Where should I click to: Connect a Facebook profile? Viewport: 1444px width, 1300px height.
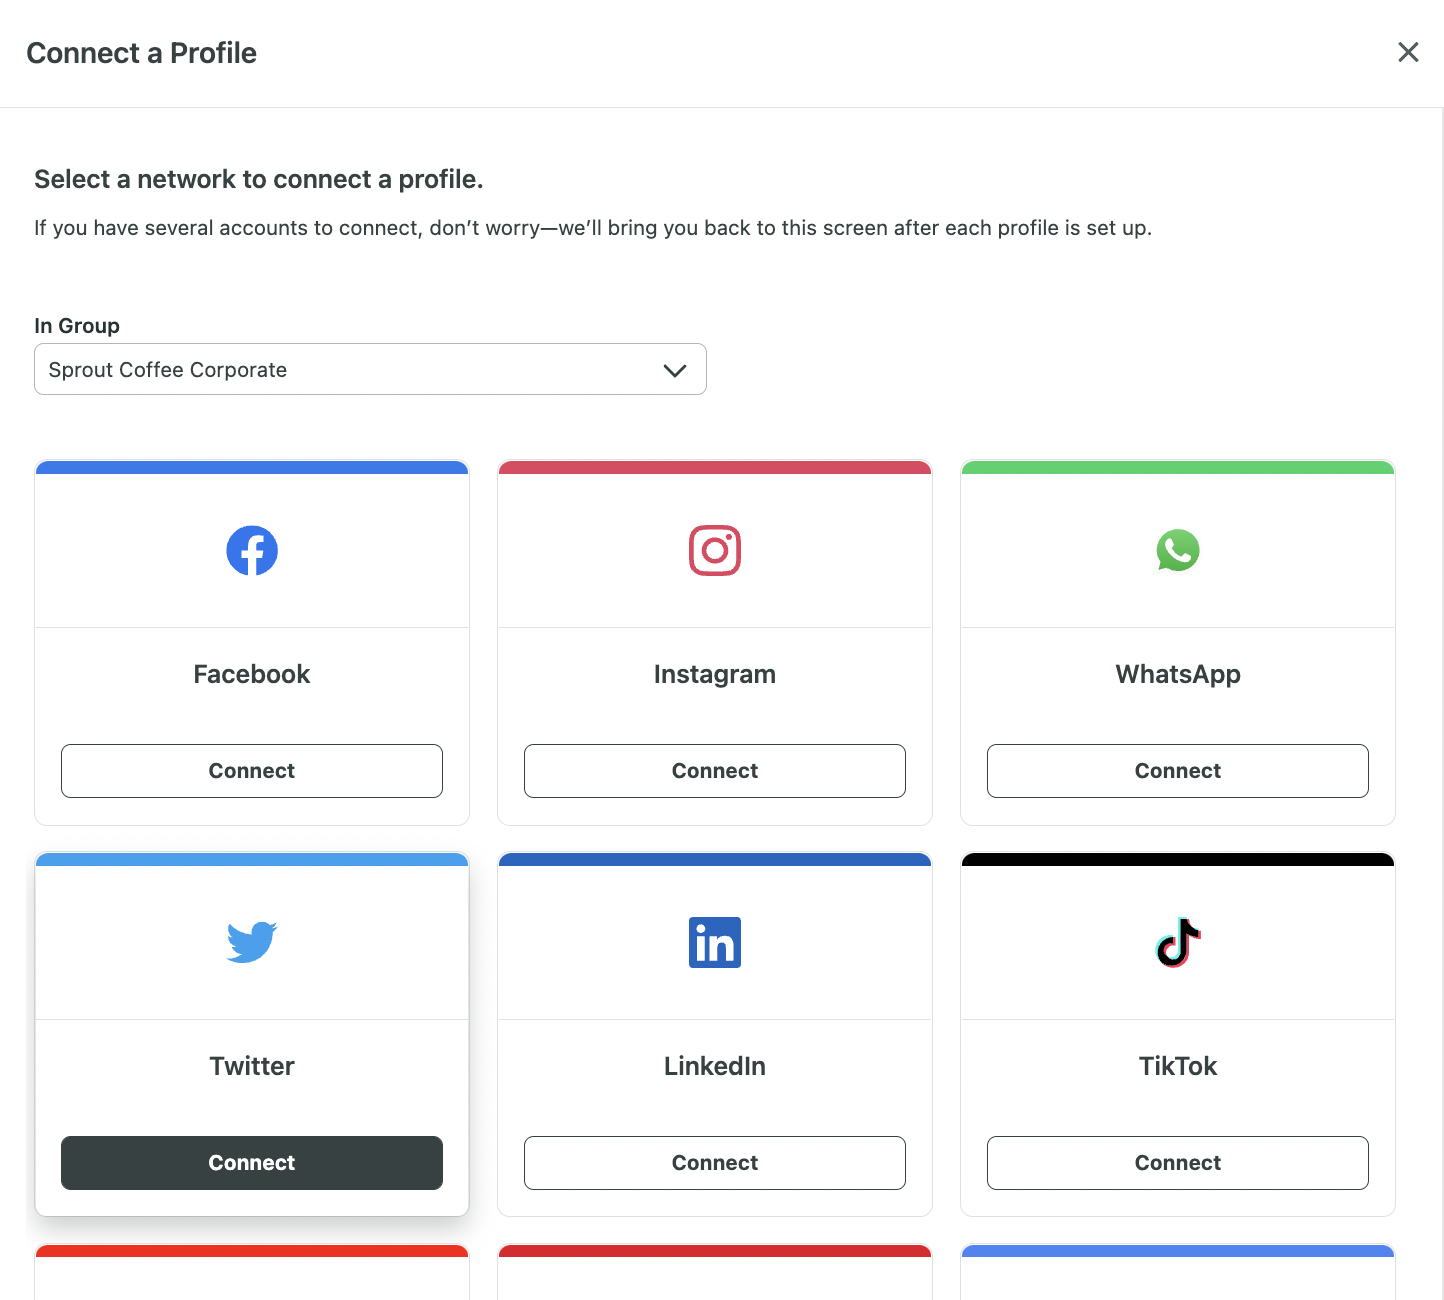click(x=251, y=770)
